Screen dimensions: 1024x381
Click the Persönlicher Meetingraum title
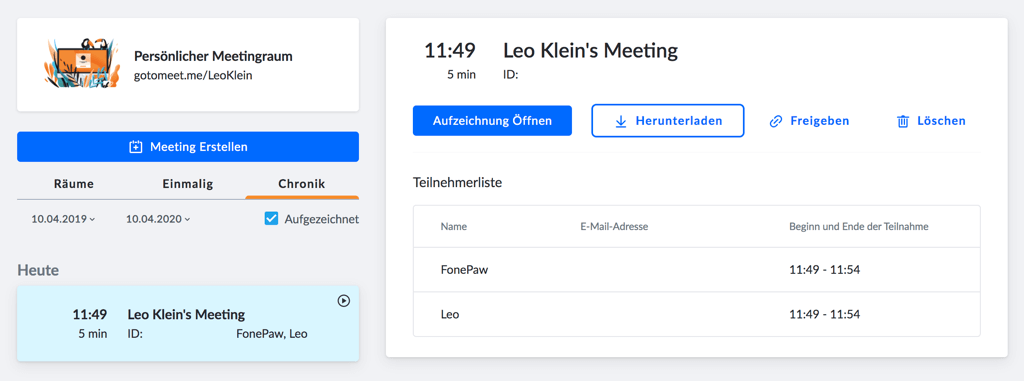[x=213, y=56]
